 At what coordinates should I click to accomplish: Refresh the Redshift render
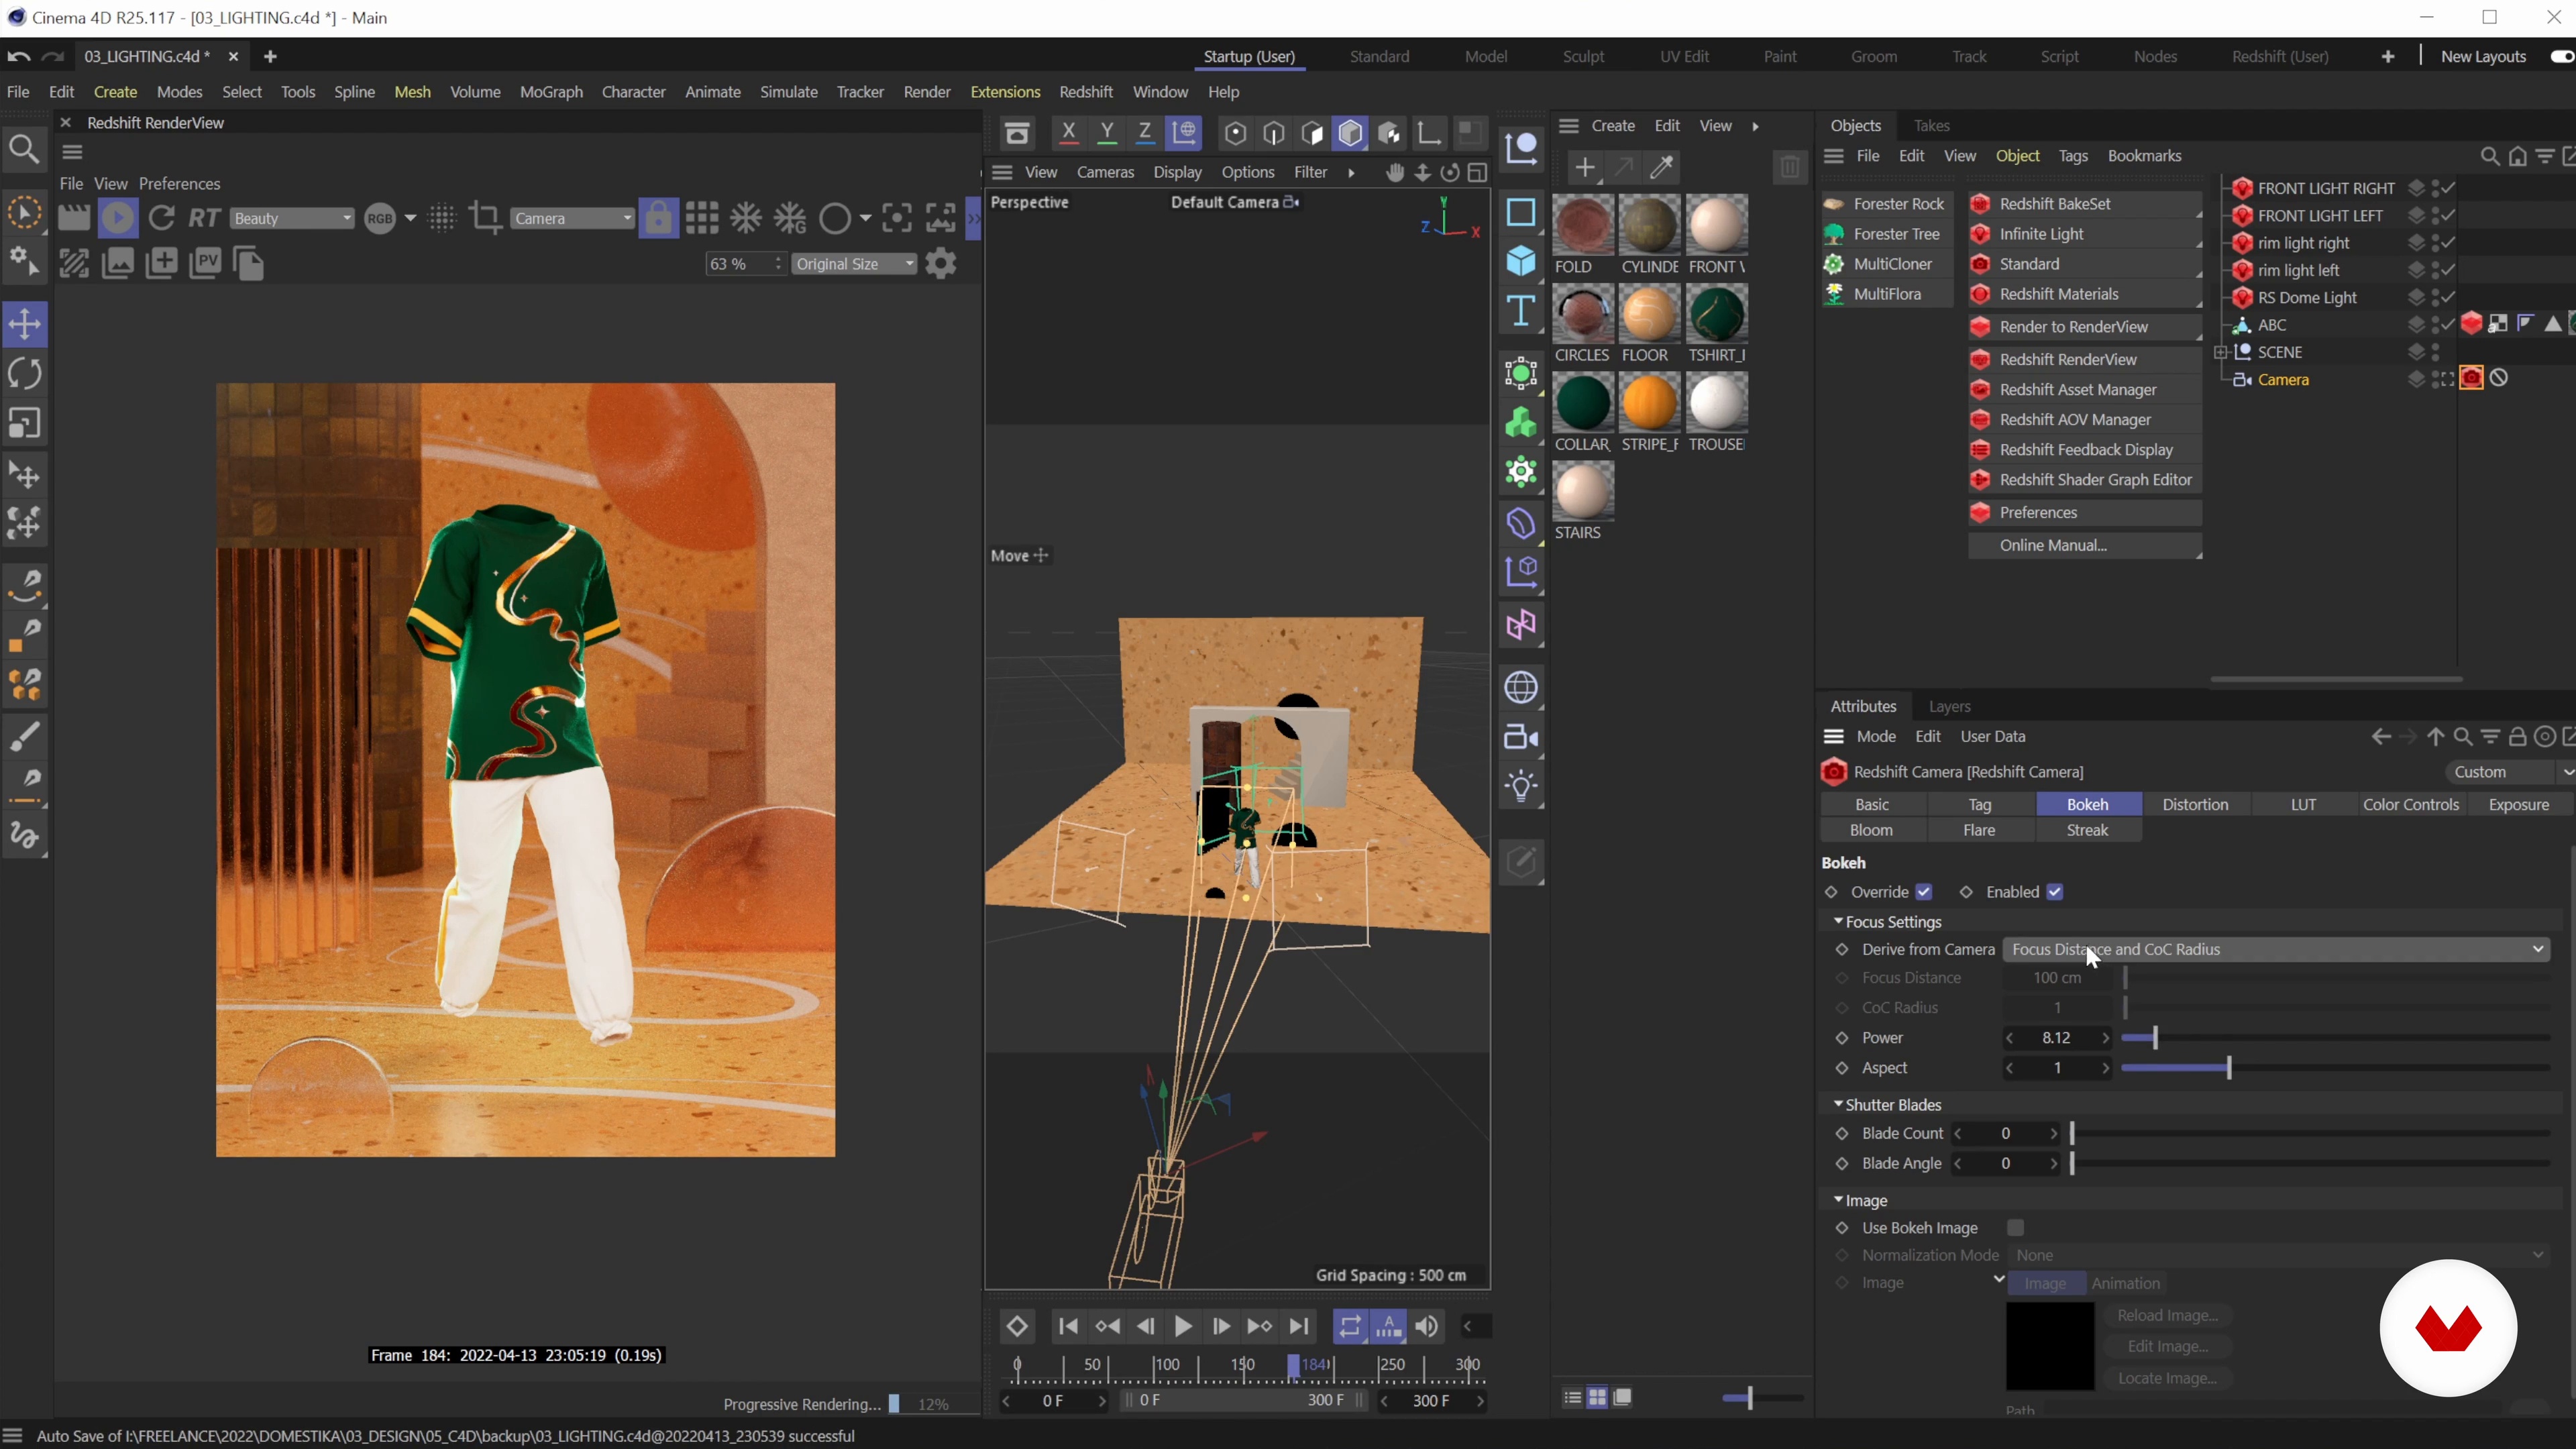162,218
